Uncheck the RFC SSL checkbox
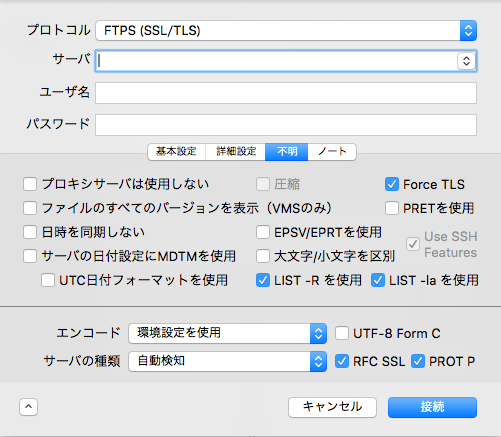 (x=342, y=361)
